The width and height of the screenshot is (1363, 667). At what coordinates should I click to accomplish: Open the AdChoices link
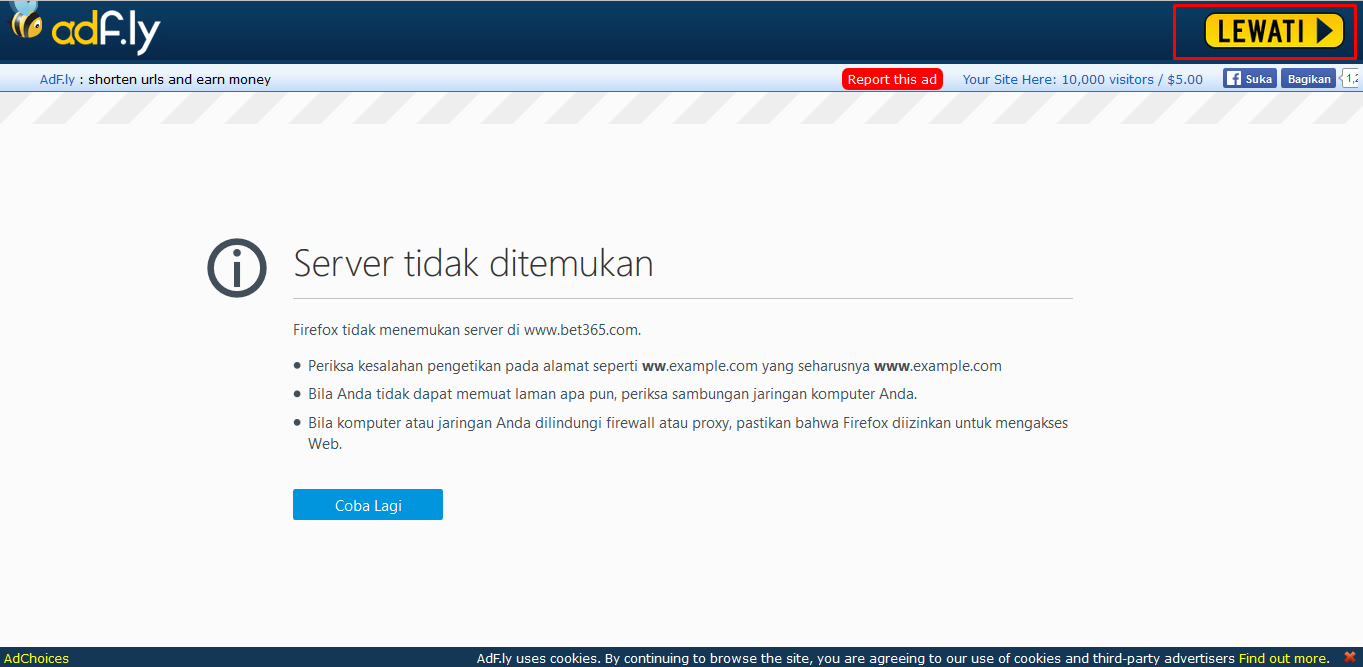37,658
